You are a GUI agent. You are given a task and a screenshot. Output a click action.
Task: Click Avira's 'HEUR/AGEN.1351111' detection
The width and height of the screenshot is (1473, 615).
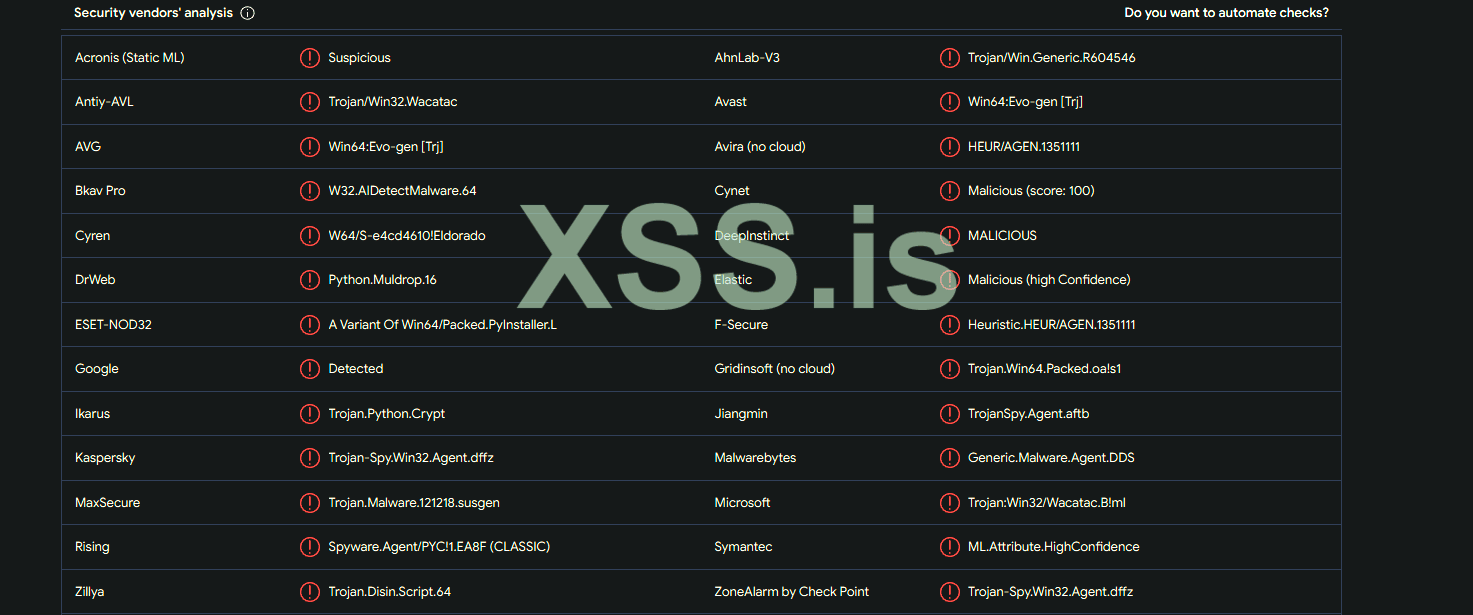[x=1024, y=147]
